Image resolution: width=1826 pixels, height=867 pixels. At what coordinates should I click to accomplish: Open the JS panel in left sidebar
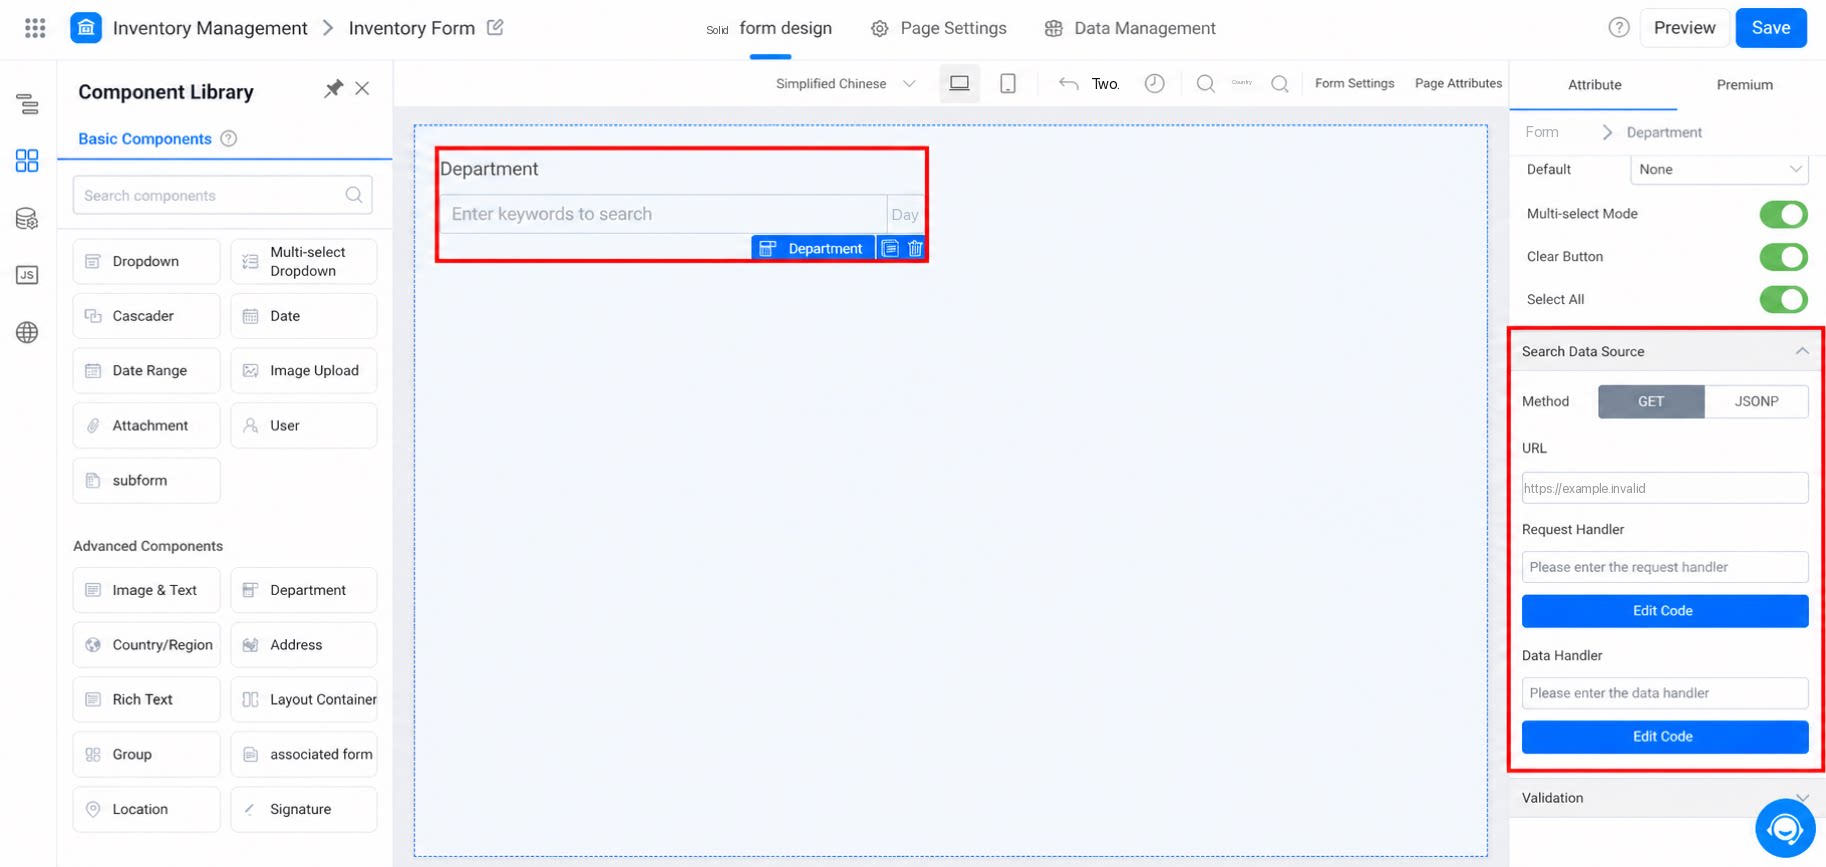pos(27,275)
